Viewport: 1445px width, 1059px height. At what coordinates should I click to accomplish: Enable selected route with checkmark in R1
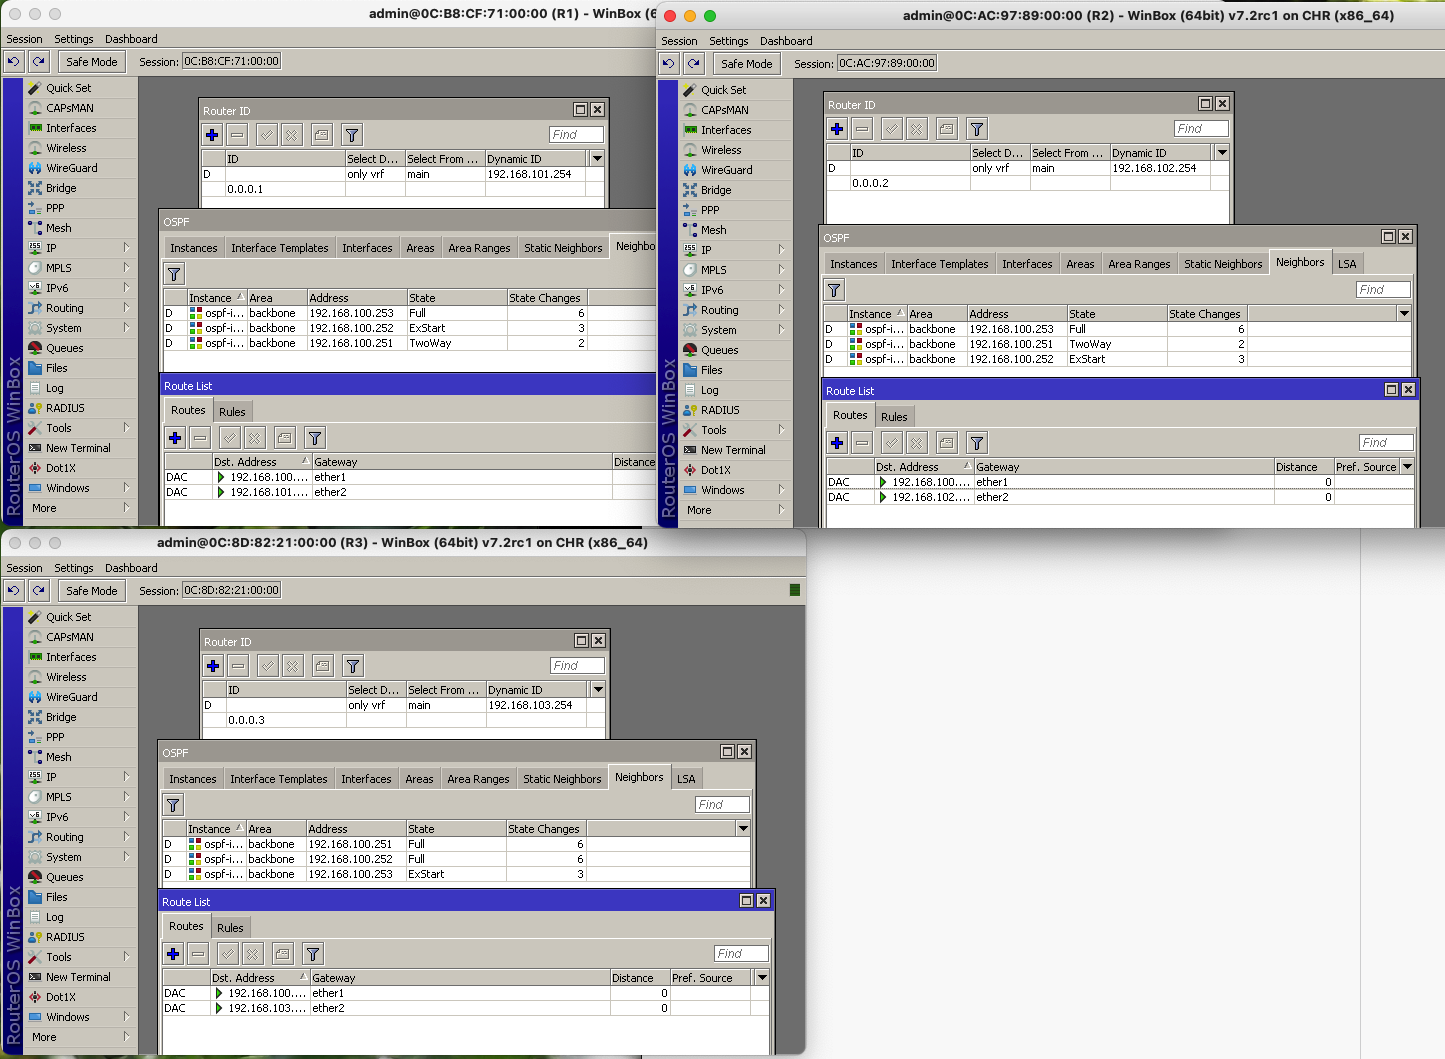click(228, 437)
